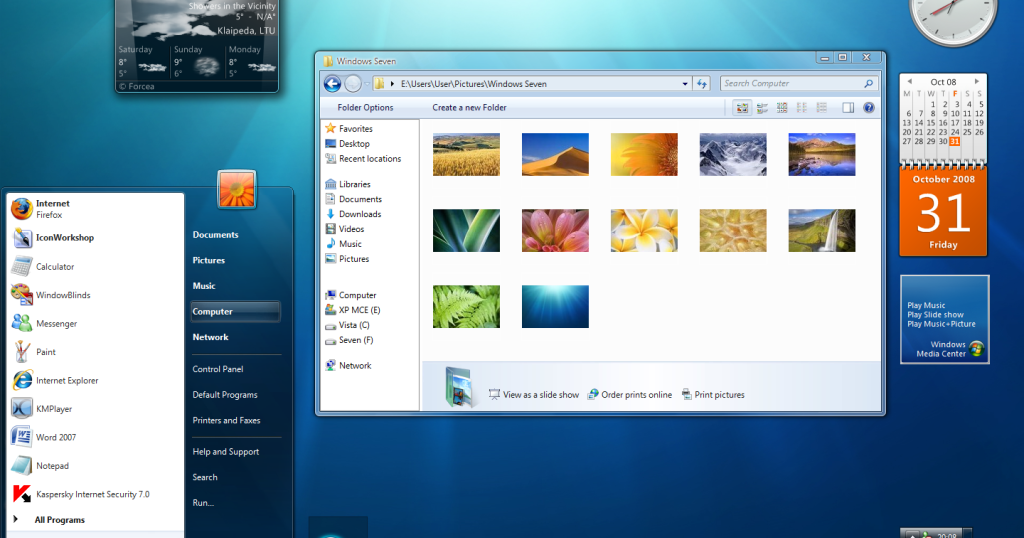The height and width of the screenshot is (538, 1024).
Task: Go to previous month in calendar gadget
Action: pos(910,82)
